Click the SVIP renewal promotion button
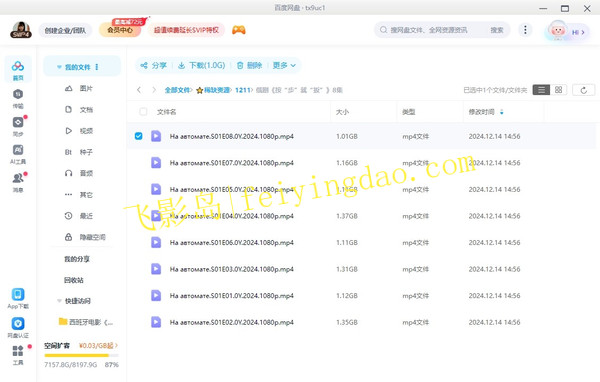Viewport: 600px width, 382px height. (x=186, y=30)
